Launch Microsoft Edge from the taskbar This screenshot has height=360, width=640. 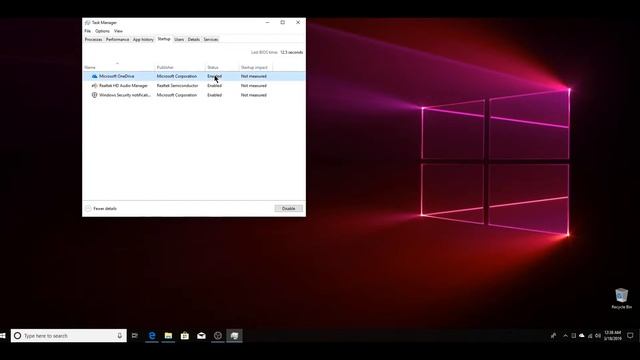[x=152, y=336]
